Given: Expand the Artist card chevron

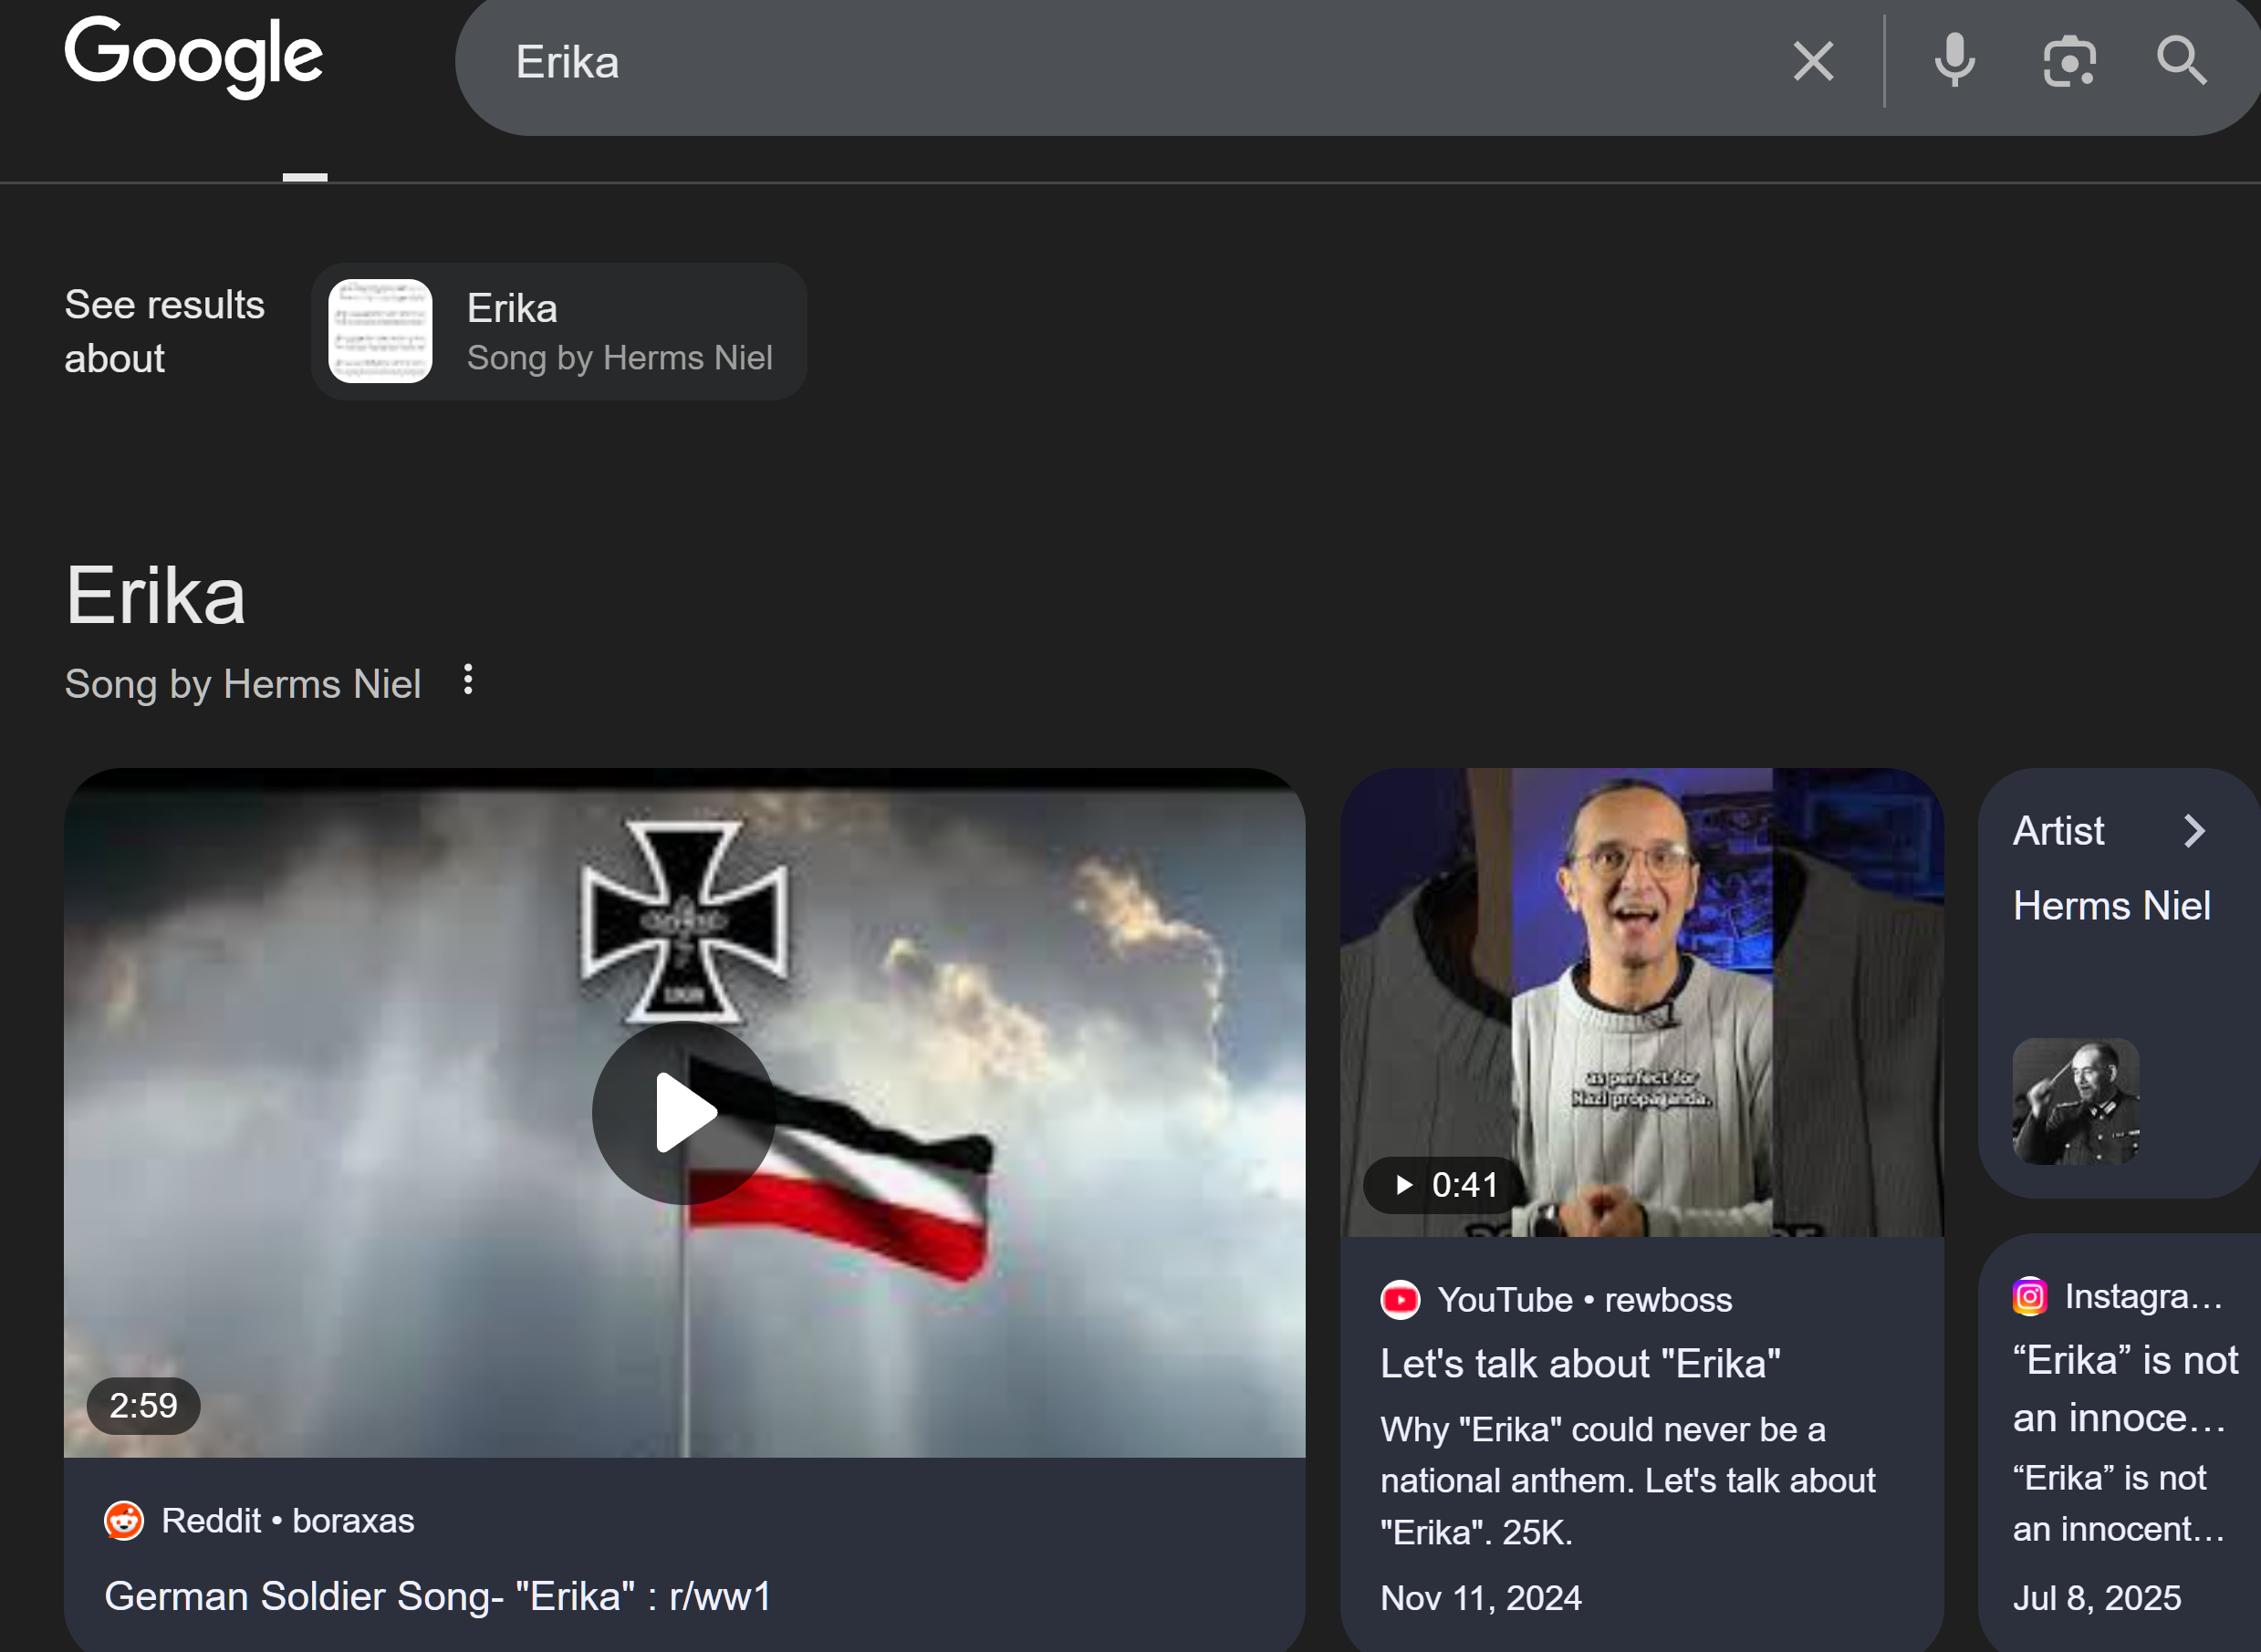Looking at the screenshot, I should (2194, 831).
